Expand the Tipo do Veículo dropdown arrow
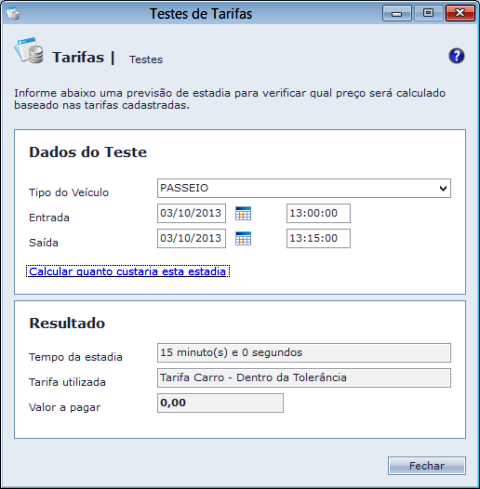480x489 pixels. (443, 188)
